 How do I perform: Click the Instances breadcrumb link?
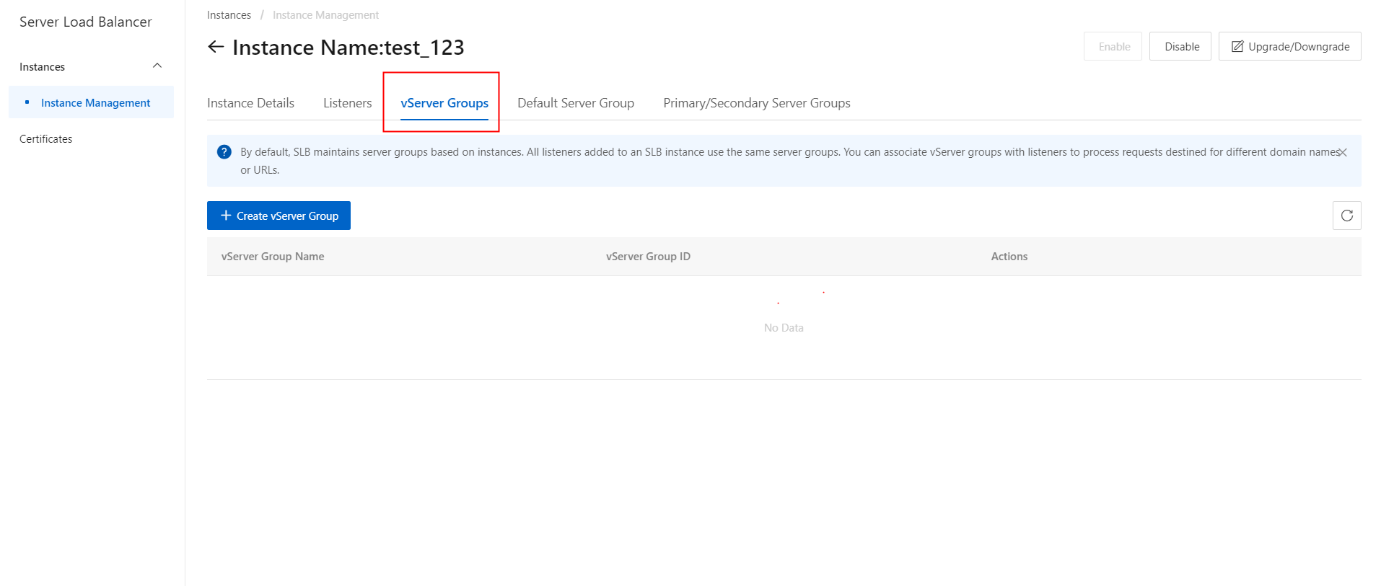229,15
